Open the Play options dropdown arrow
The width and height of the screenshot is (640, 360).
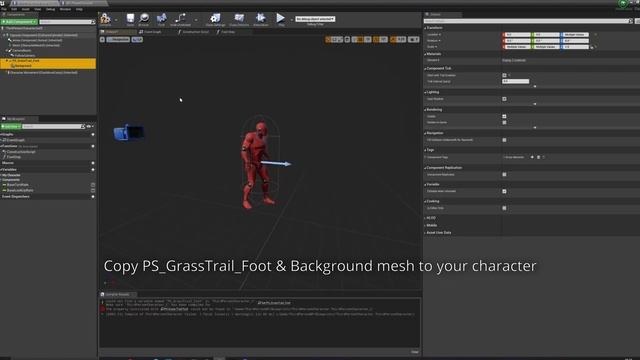pos(291,20)
